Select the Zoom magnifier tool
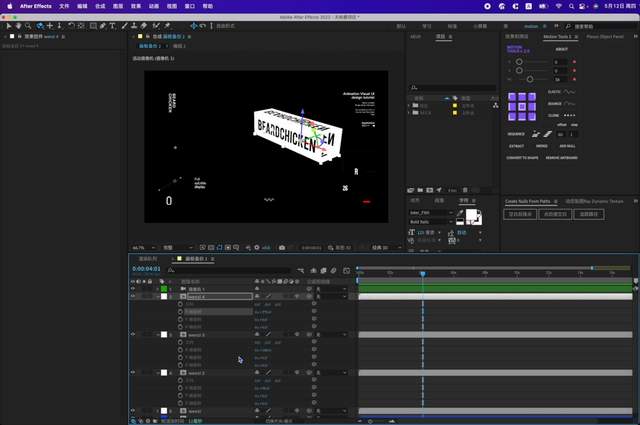 pos(28,26)
